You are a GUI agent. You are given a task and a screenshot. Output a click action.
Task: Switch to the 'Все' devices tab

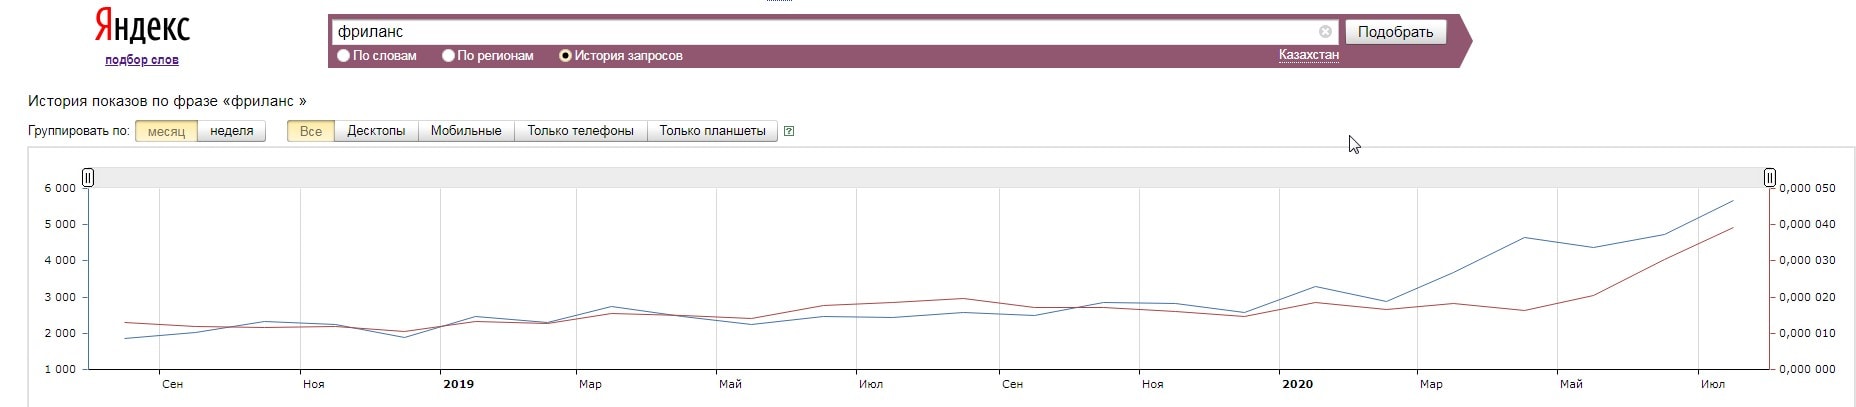click(x=311, y=131)
